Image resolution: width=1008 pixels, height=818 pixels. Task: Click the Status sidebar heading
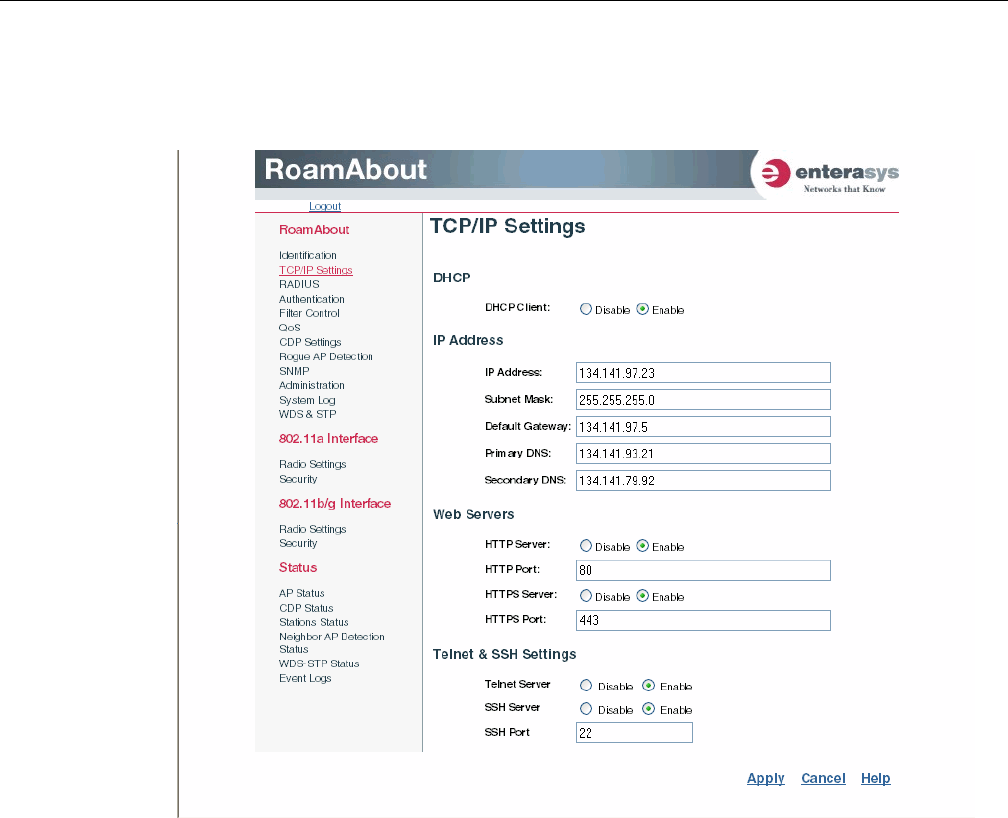(x=298, y=567)
